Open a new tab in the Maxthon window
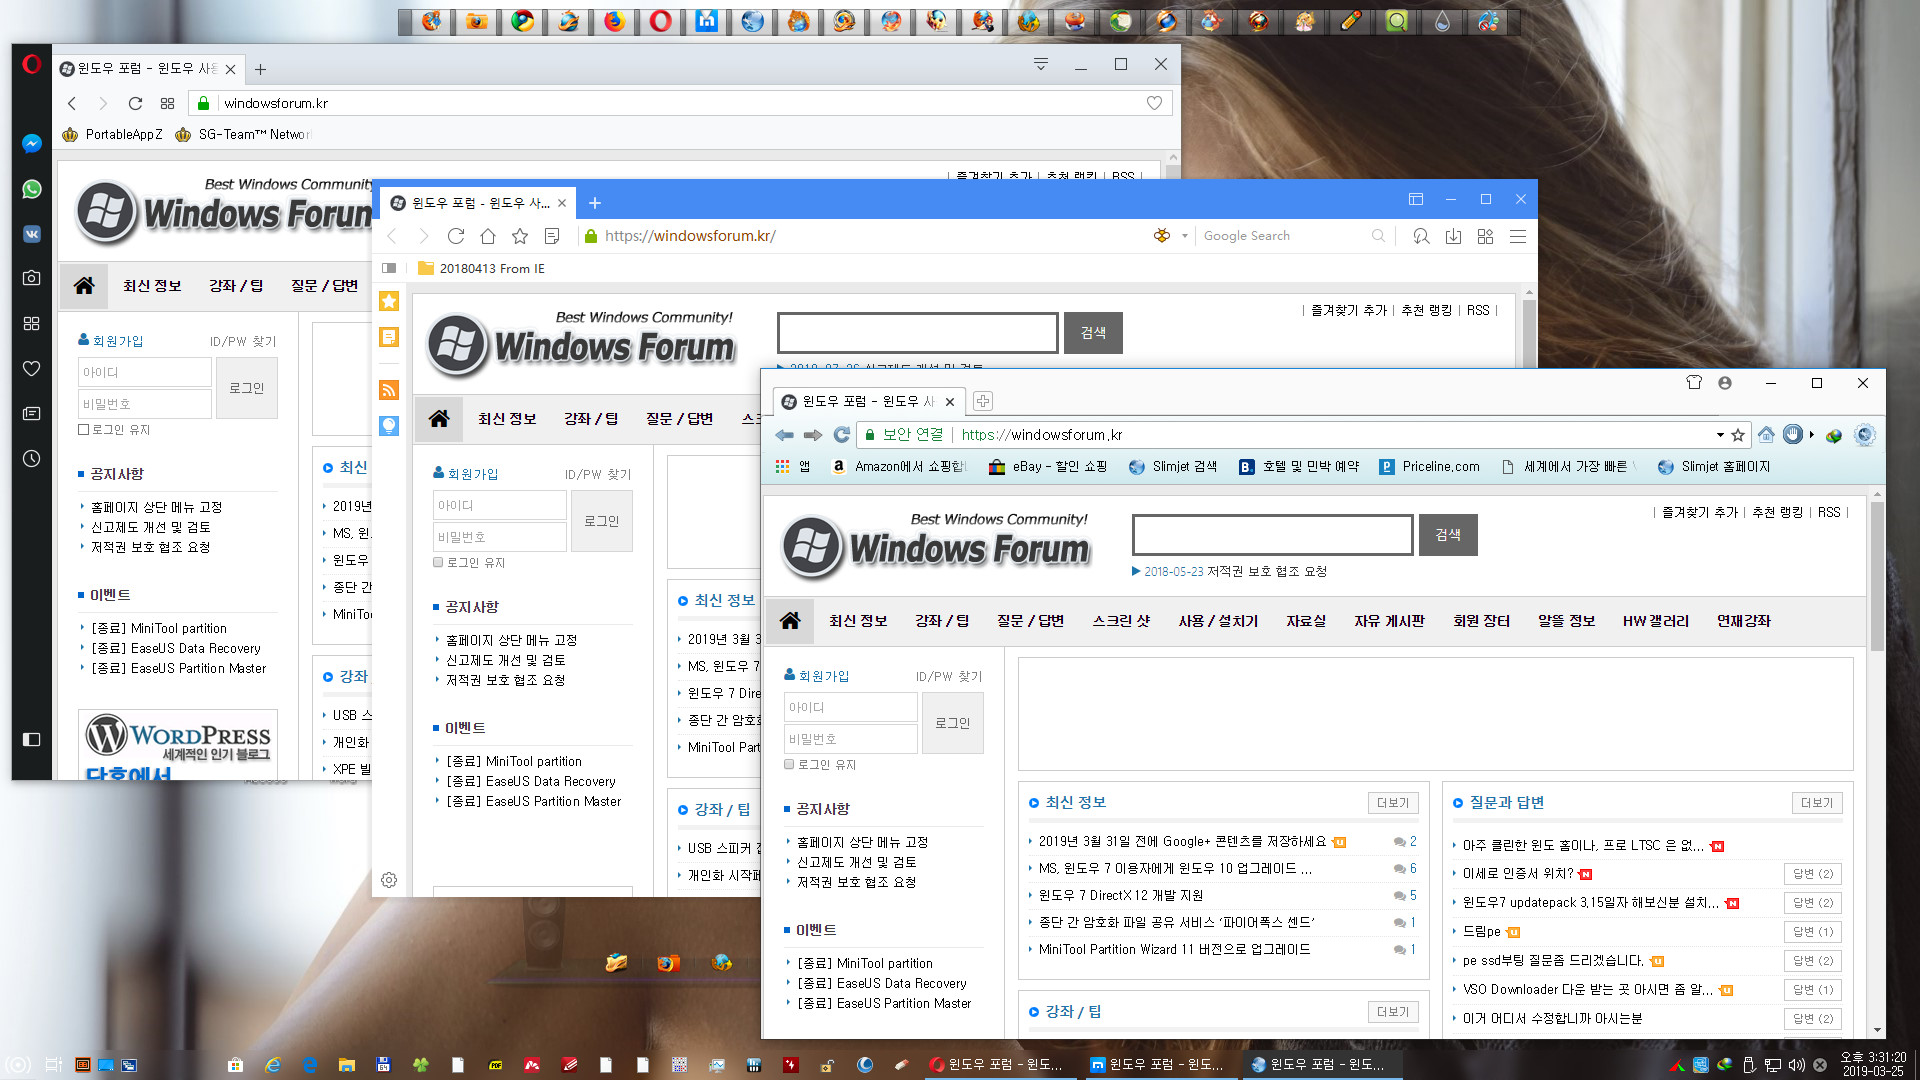The height and width of the screenshot is (1080, 1920). tap(595, 203)
